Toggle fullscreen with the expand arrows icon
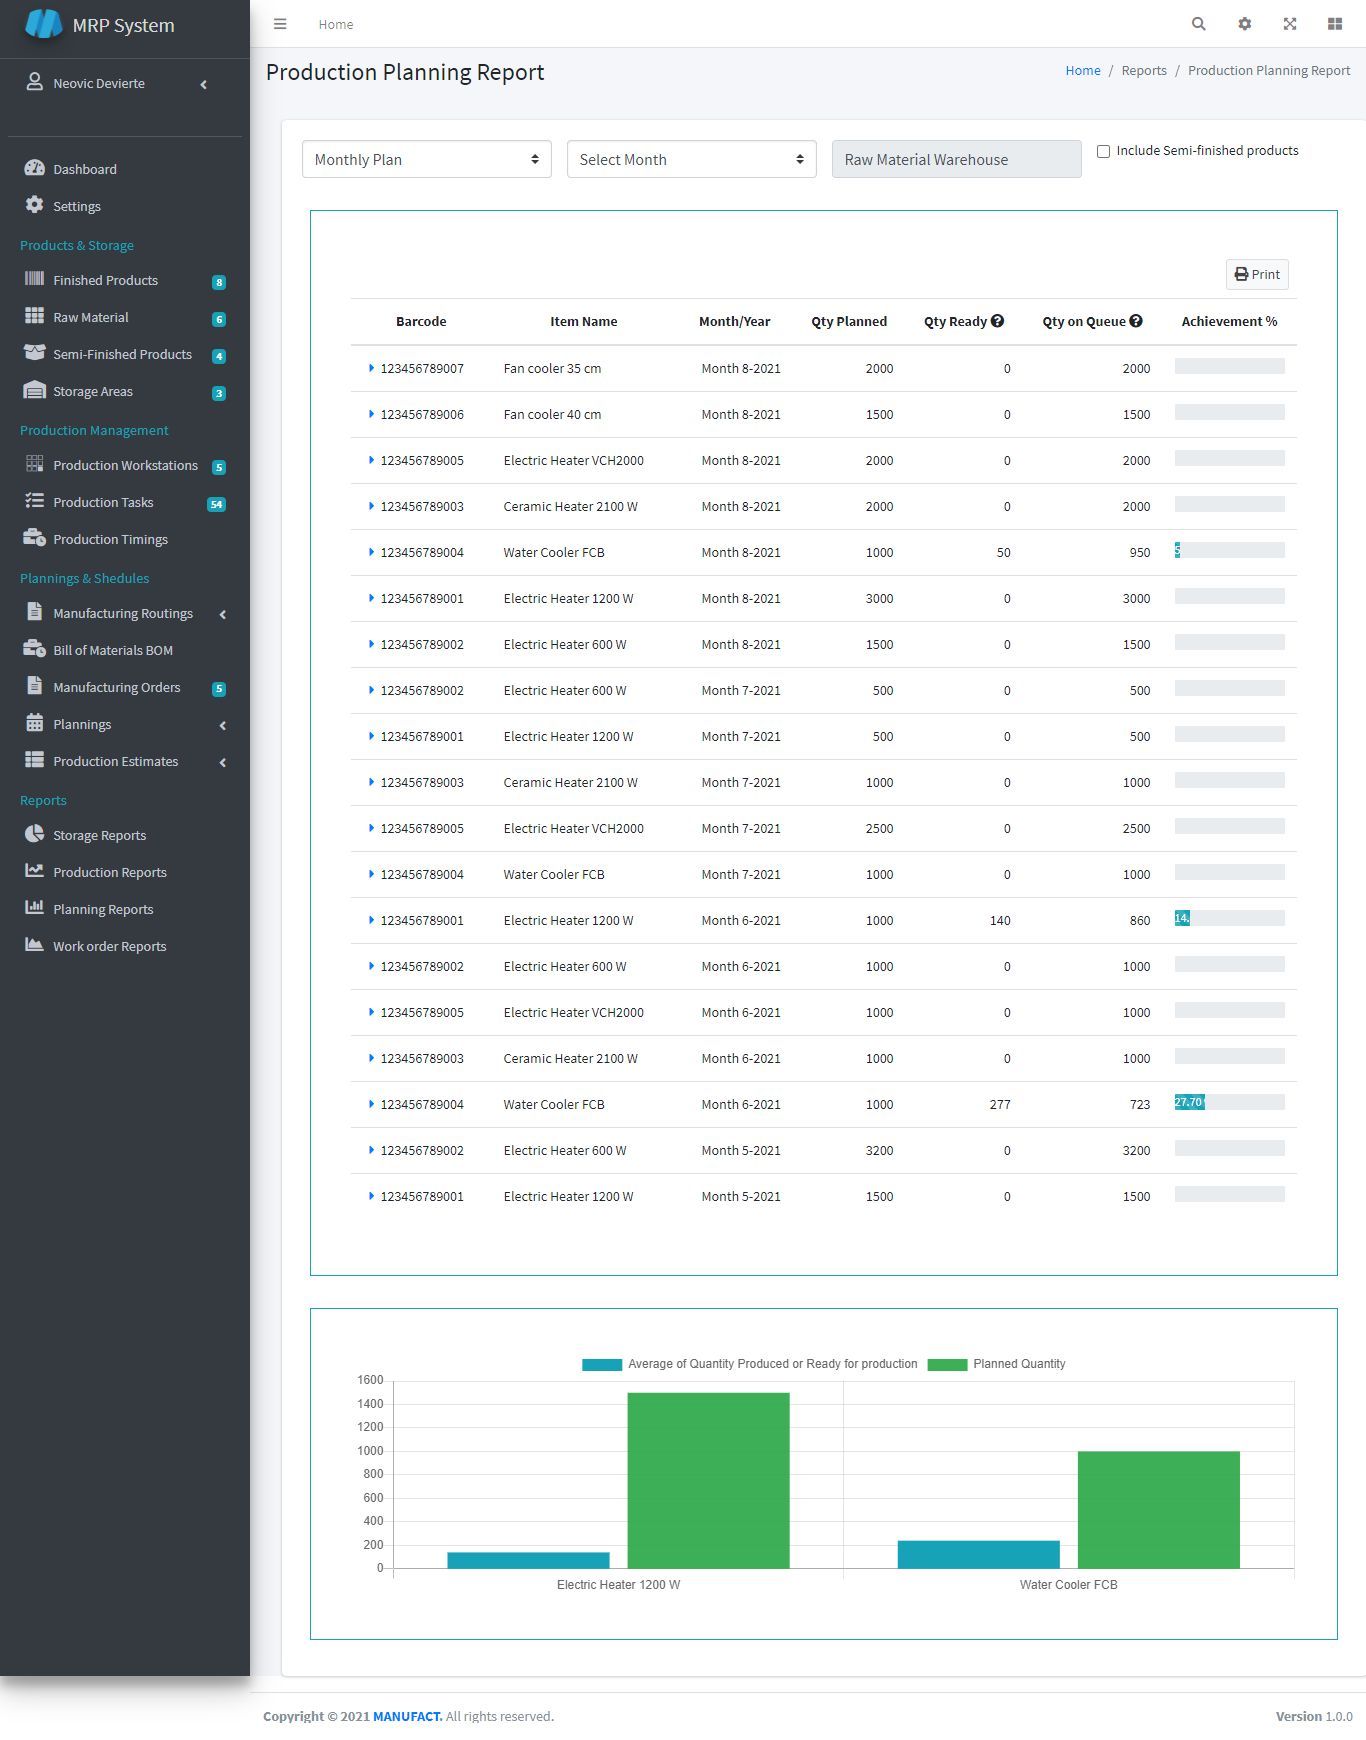The width and height of the screenshot is (1366, 1740). click(1290, 24)
